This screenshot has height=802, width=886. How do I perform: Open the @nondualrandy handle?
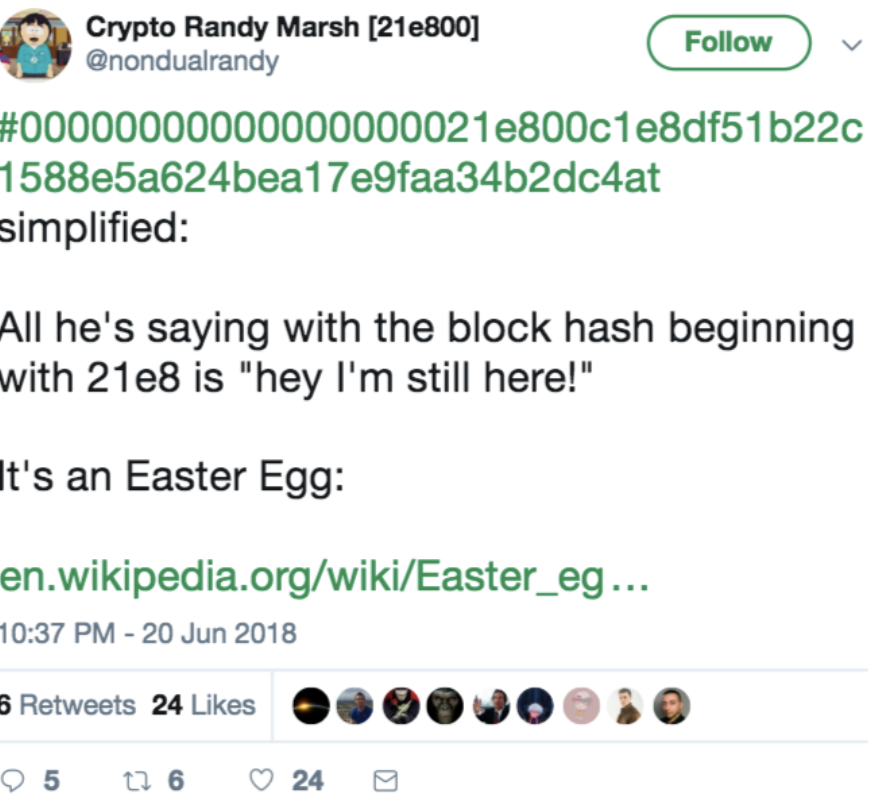pos(183,62)
